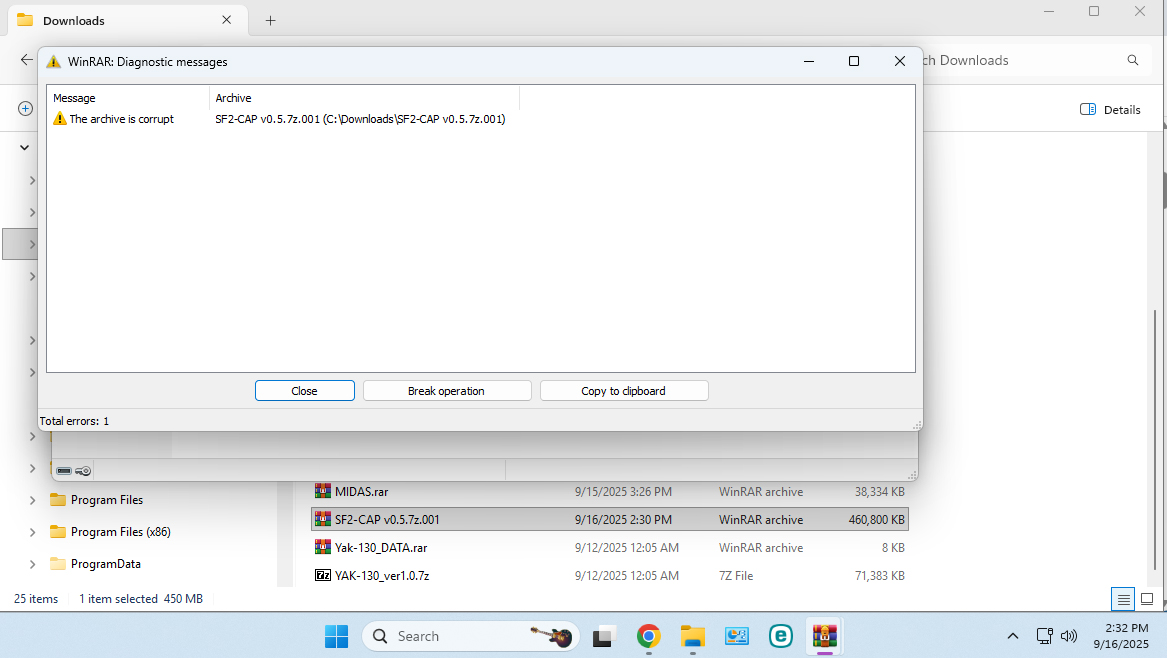The height and width of the screenshot is (658, 1167).
Task: Click the 9/15/2025 3:26 PM date cell
Action: pyautogui.click(x=623, y=492)
